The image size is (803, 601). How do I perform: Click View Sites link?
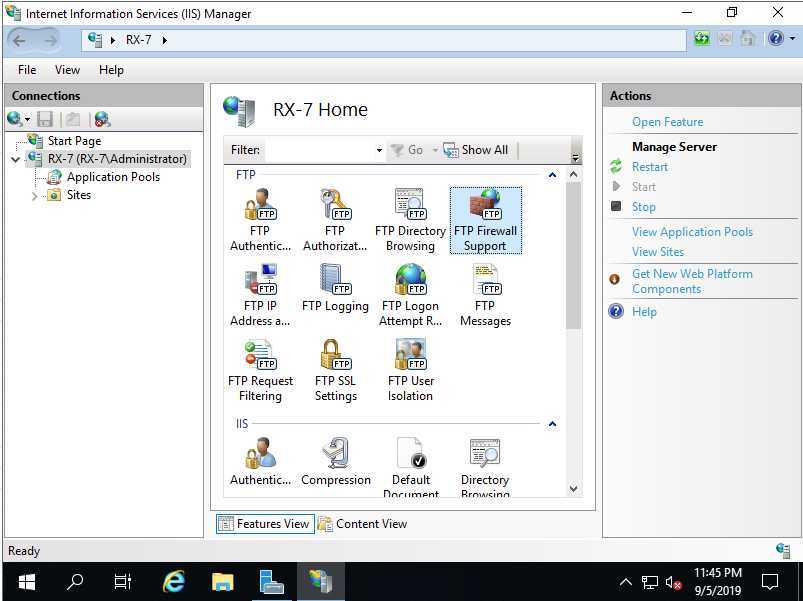point(658,252)
